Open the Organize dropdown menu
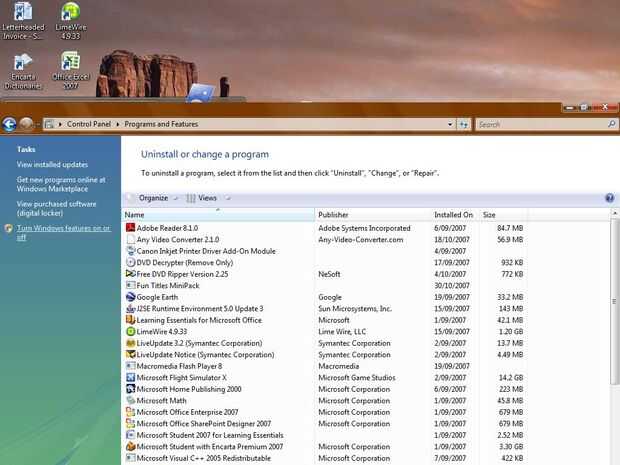 [x=158, y=198]
